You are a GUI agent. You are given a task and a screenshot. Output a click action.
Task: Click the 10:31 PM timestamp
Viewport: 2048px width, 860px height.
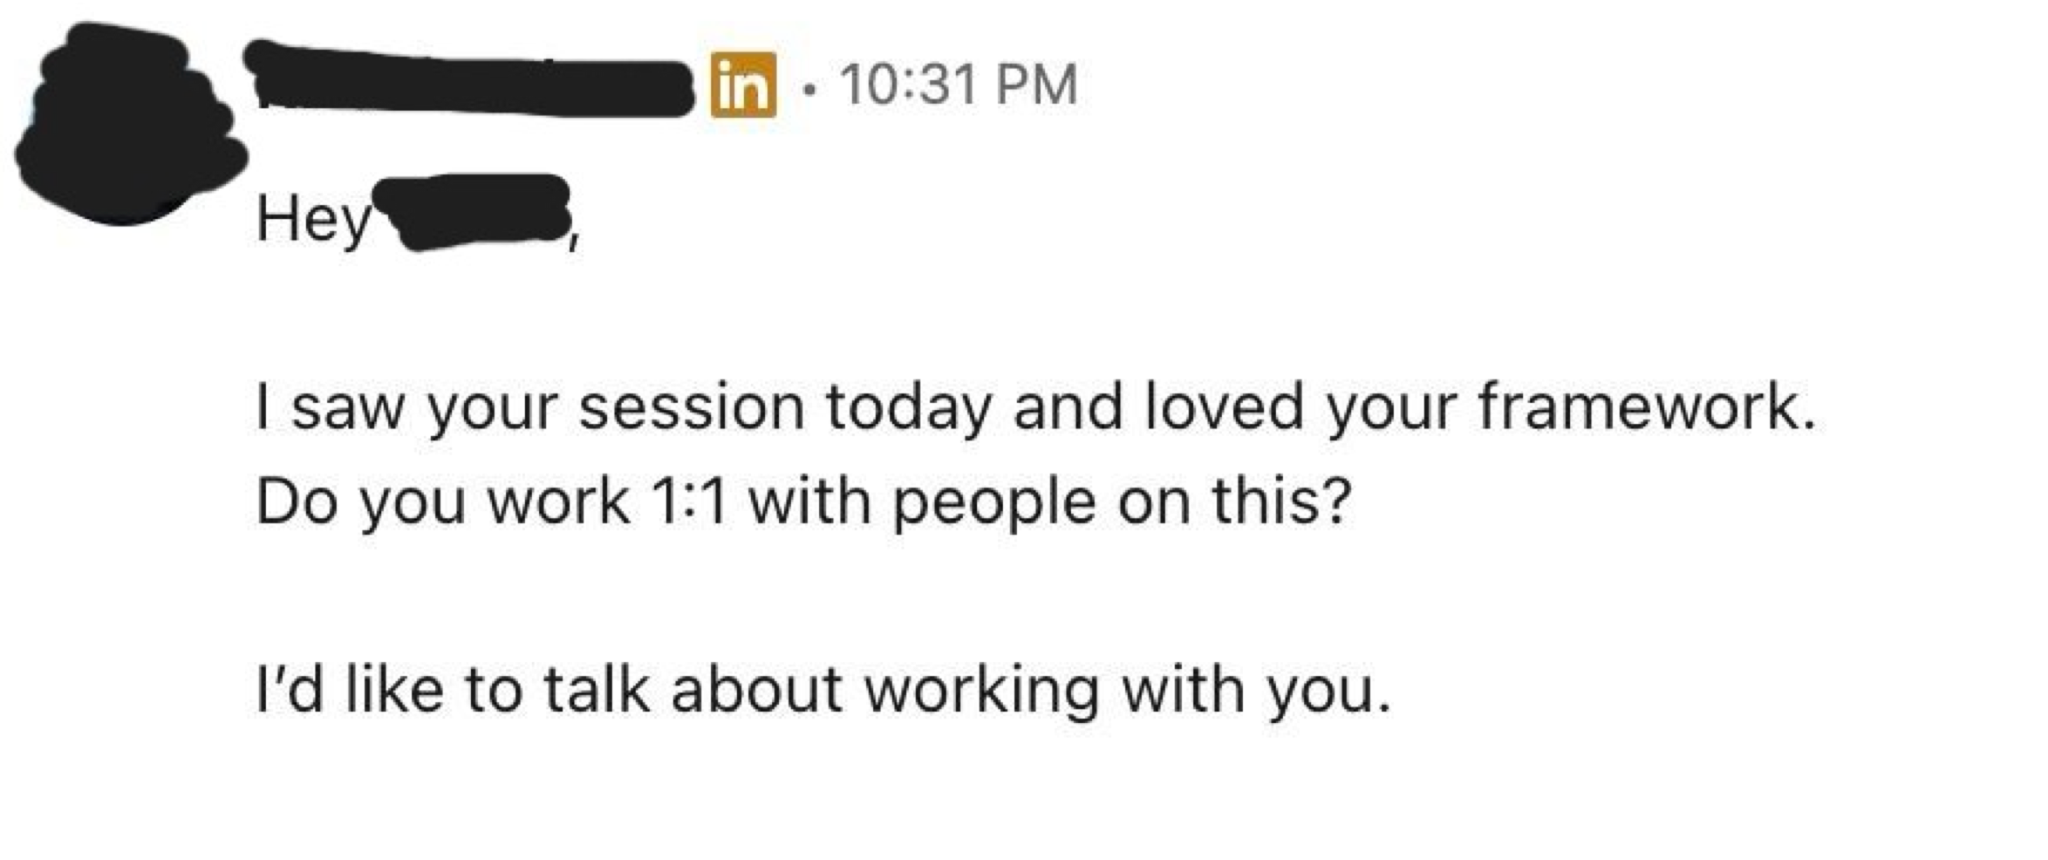tap(959, 84)
